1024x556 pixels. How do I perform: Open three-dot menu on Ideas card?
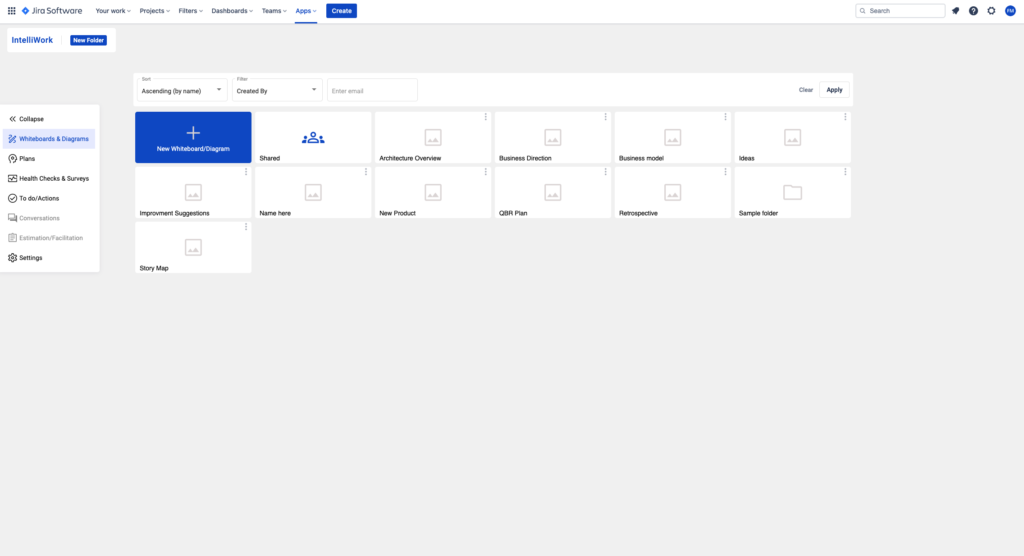point(845,117)
